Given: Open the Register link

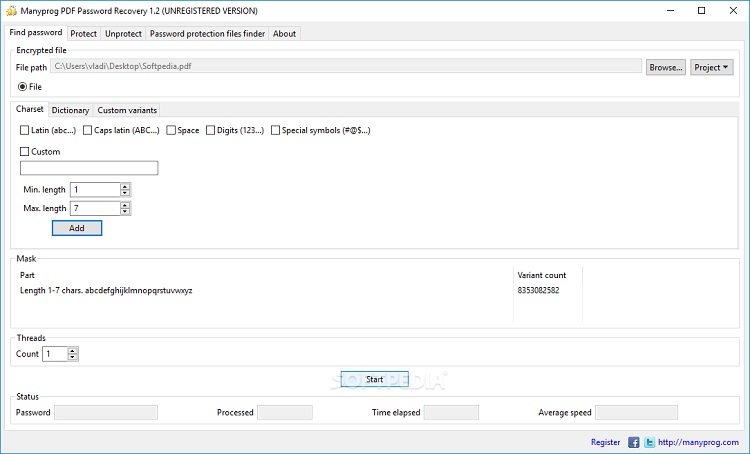Looking at the screenshot, I should click(x=605, y=442).
